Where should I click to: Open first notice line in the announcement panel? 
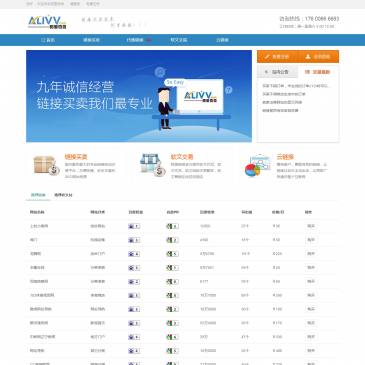[295, 86]
